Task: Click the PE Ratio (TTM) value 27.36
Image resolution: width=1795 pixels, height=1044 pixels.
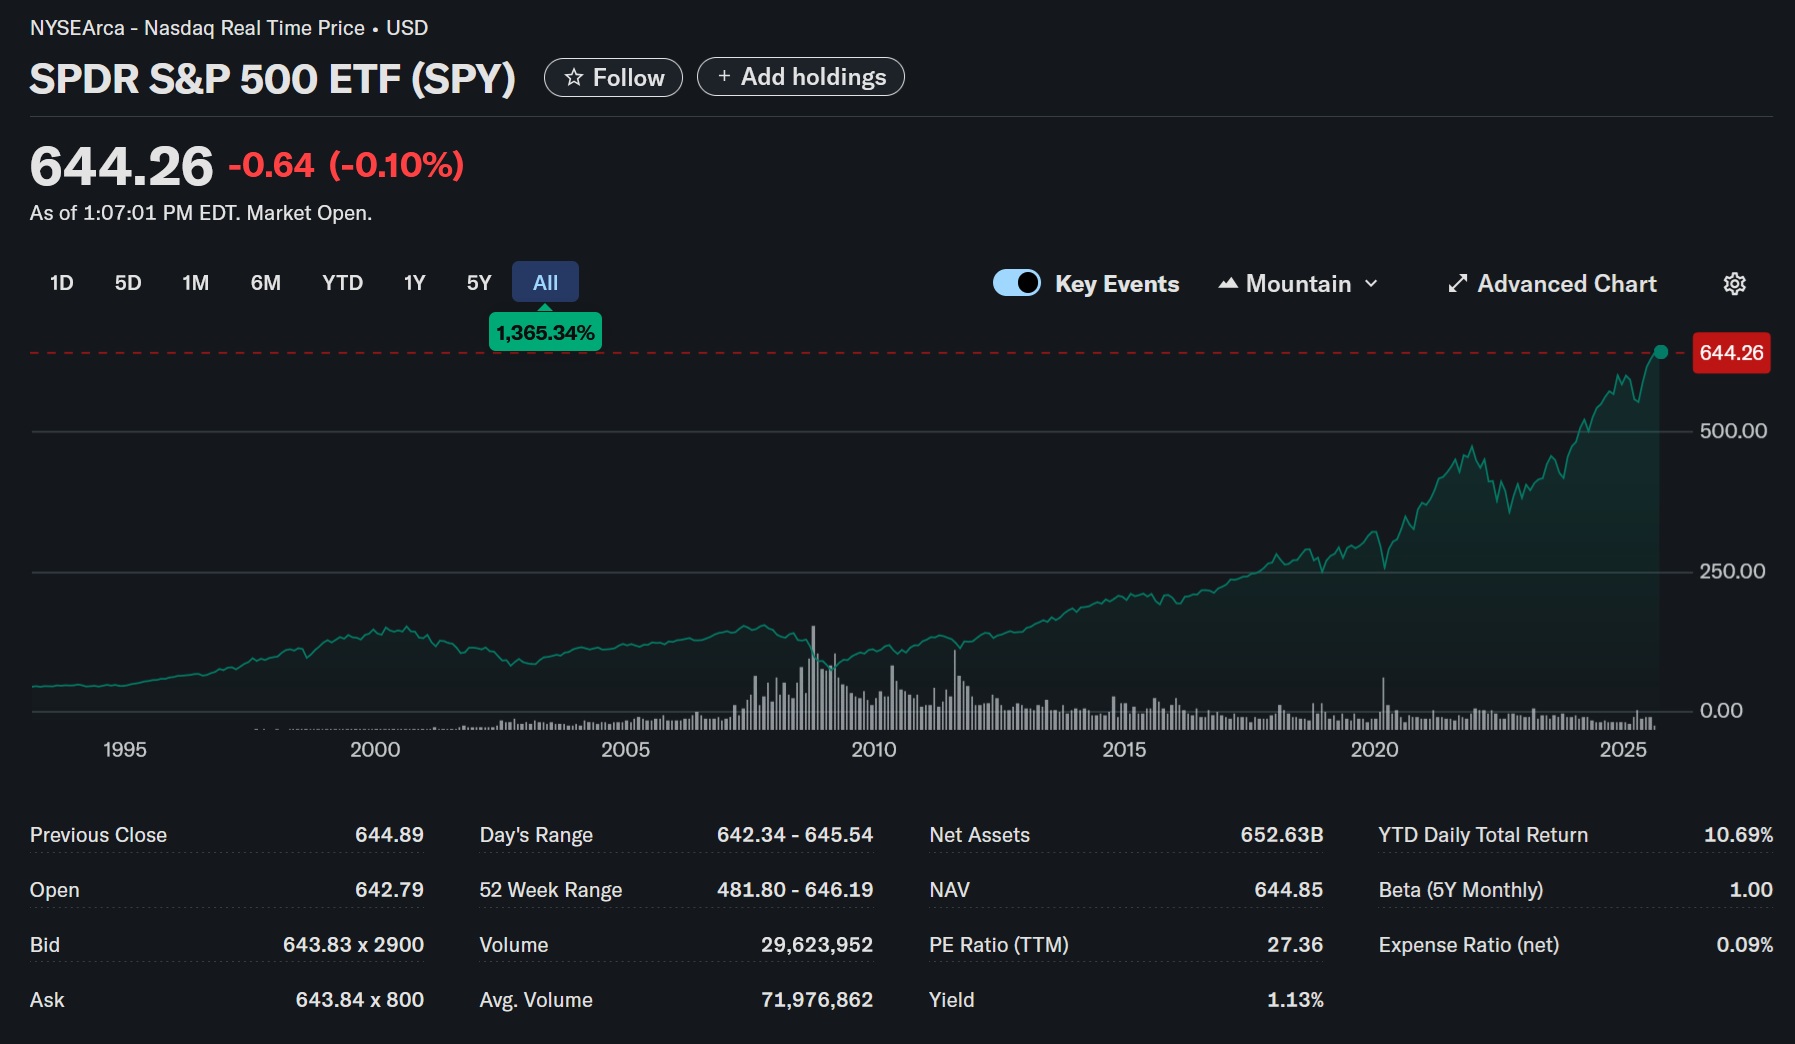Action: (x=1295, y=945)
